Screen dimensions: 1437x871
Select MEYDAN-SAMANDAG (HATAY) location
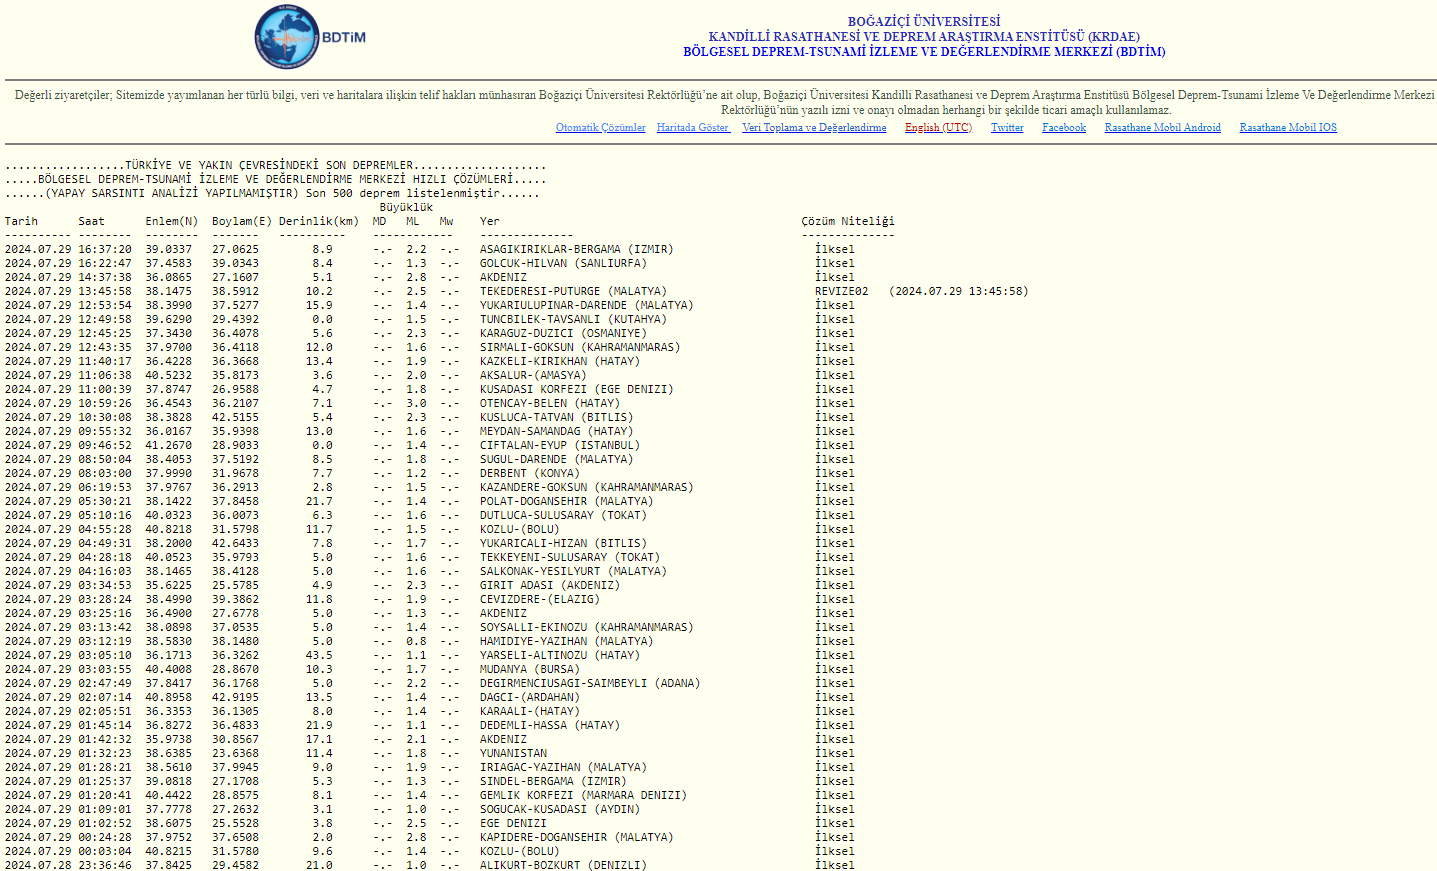coord(556,432)
